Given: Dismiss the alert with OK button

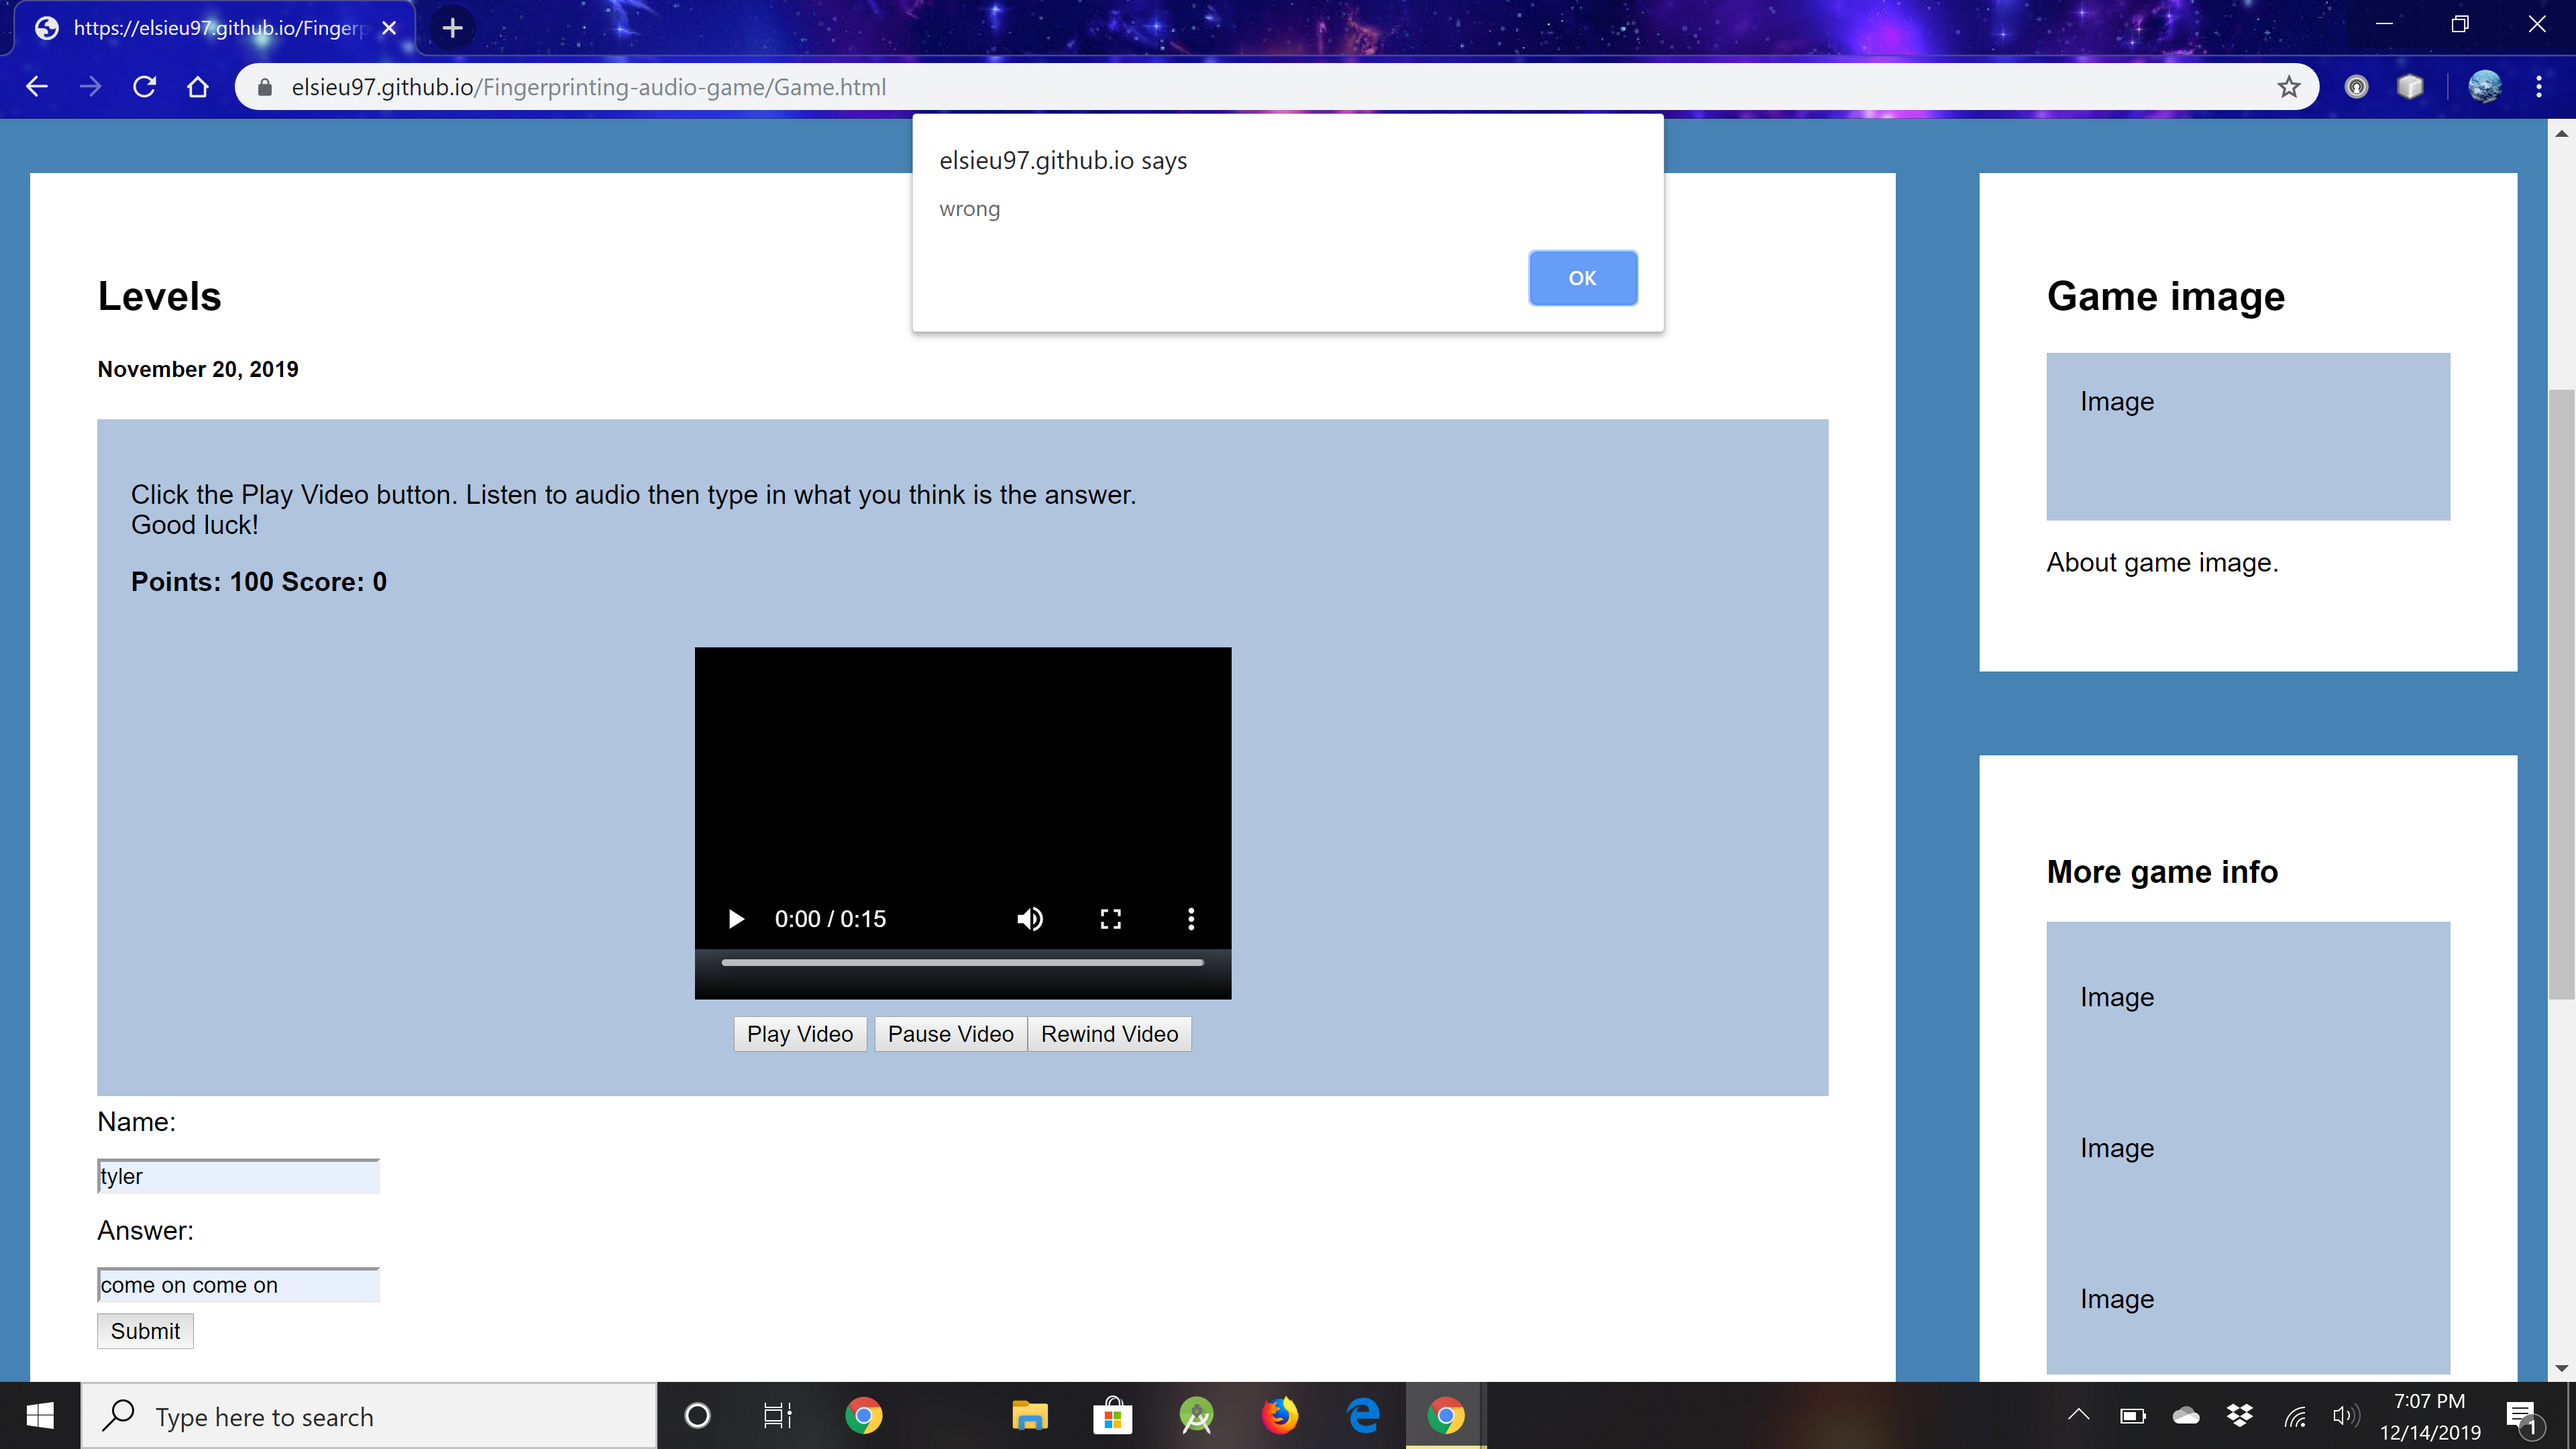Looking at the screenshot, I should pos(1582,278).
